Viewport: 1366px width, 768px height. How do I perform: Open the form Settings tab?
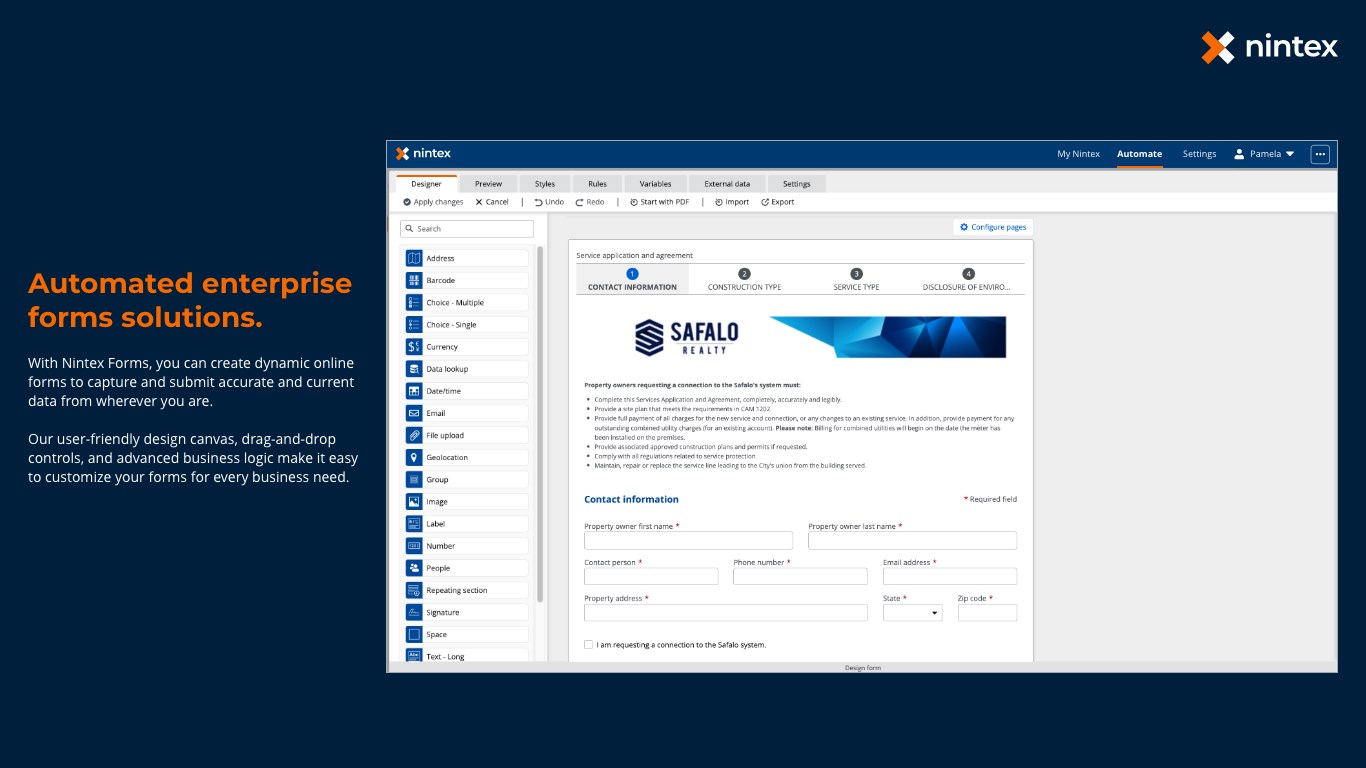[796, 184]
